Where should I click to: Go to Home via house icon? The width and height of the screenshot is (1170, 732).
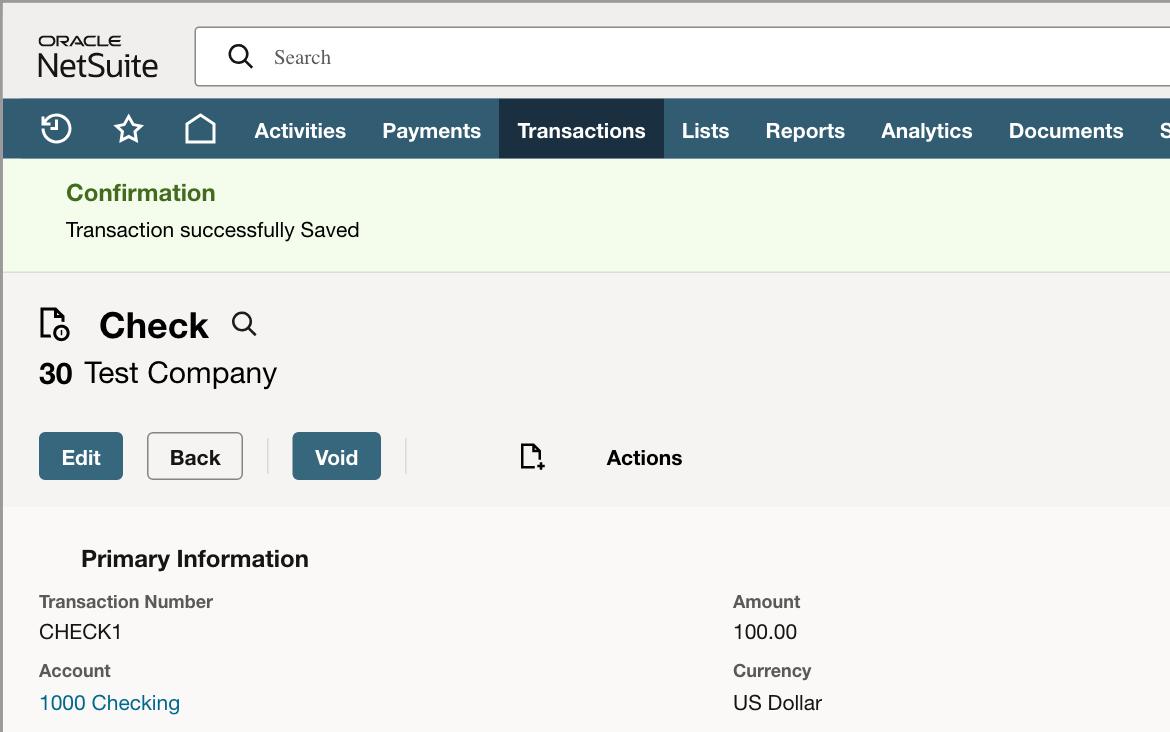click(x=200, y=128)
